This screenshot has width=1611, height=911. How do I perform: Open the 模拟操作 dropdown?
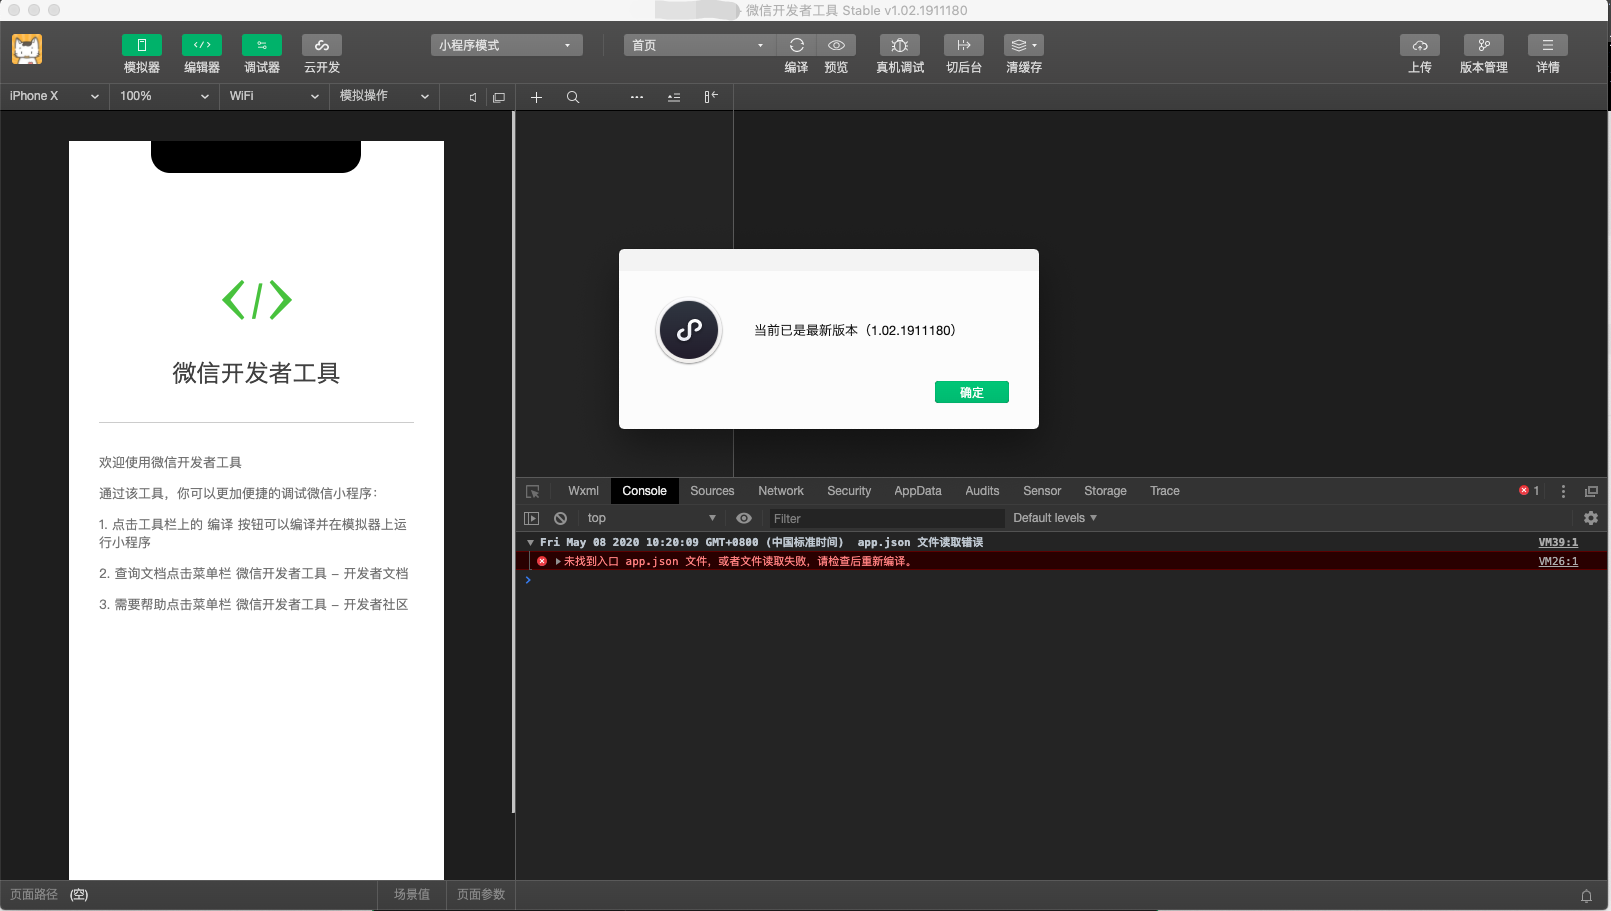(384, 96)
